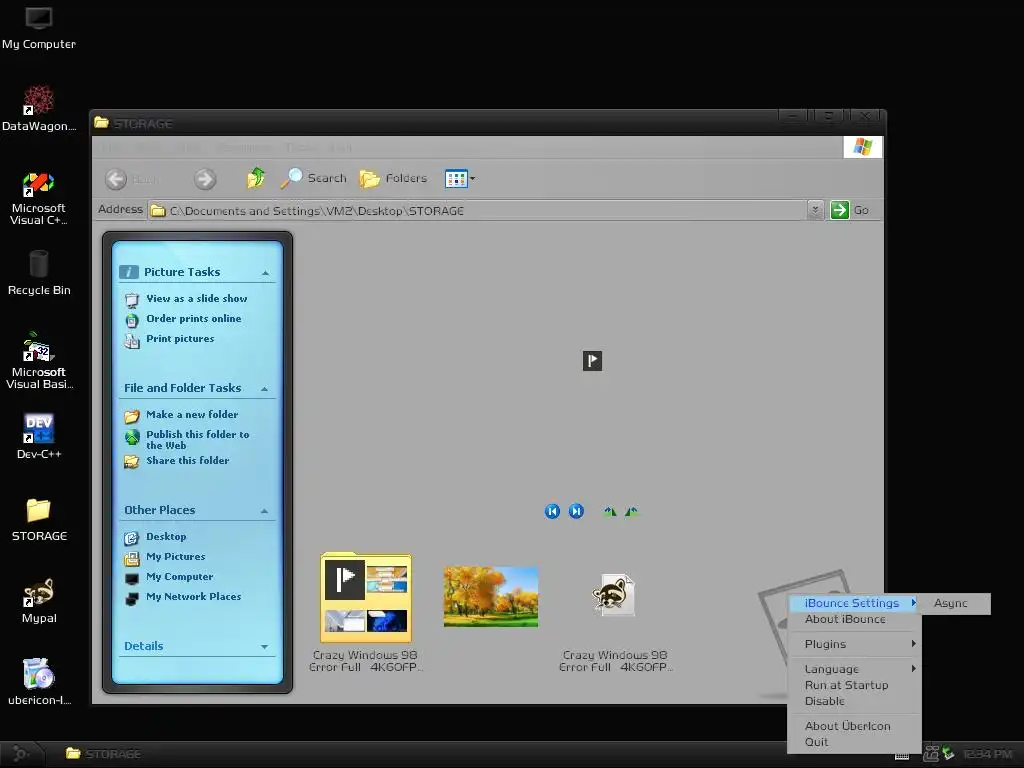1024x768 pixels.
Task: Select the raccoon file thumbnail
Action: pos(613,594)
